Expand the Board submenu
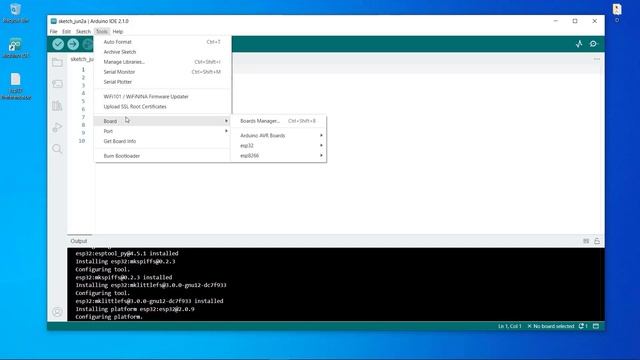The width and height of the screenshot is (640, 360). tap(162, 121)
